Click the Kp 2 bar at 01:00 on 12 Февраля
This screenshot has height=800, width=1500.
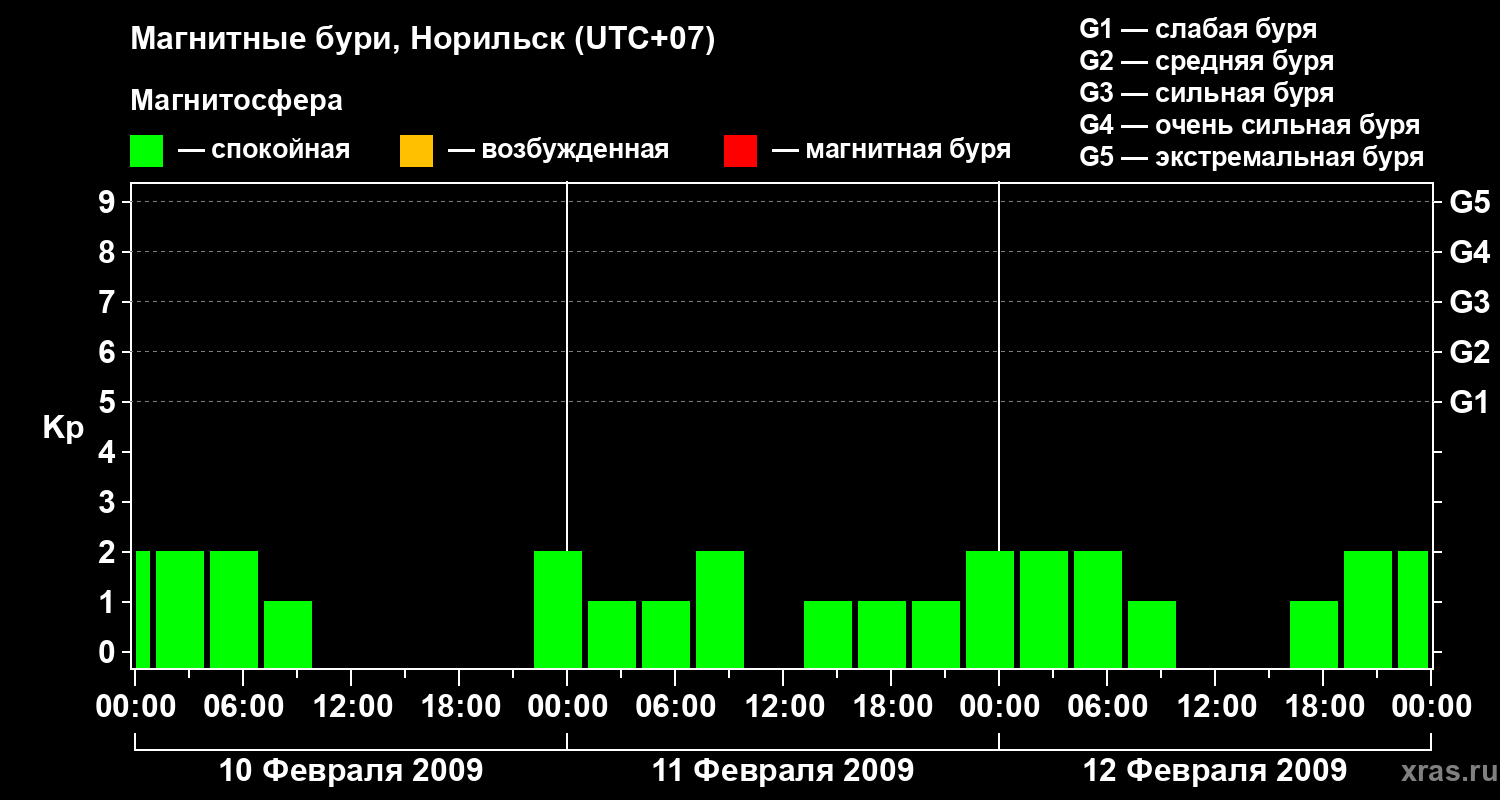click(1044, 609)
